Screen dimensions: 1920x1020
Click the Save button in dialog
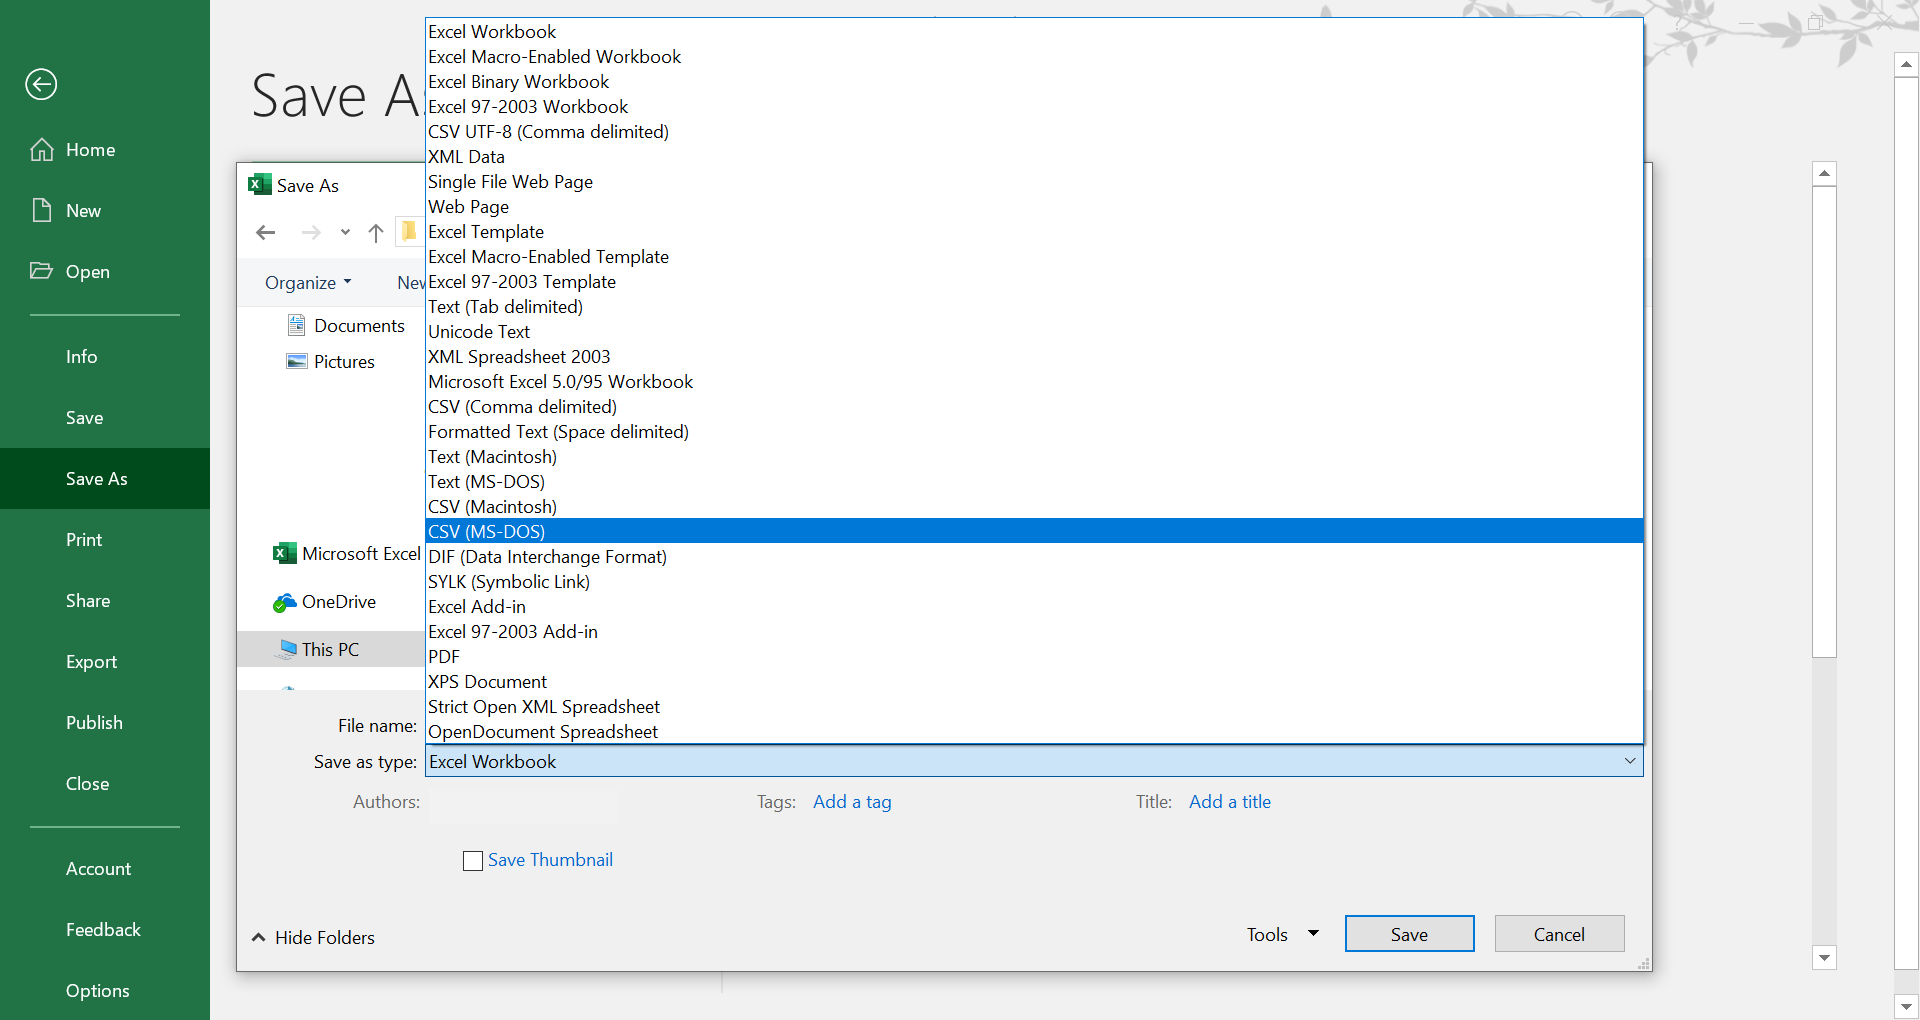pos(1409,934)
